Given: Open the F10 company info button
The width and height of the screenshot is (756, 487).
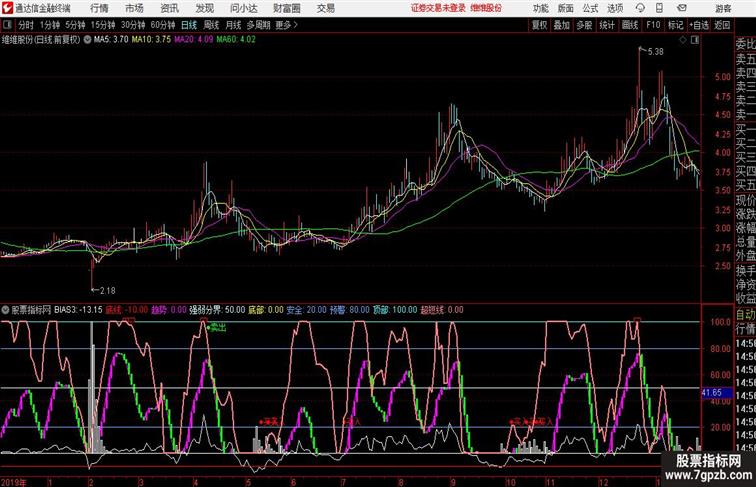Looking at the screenshot, I should tap(653, 25).
